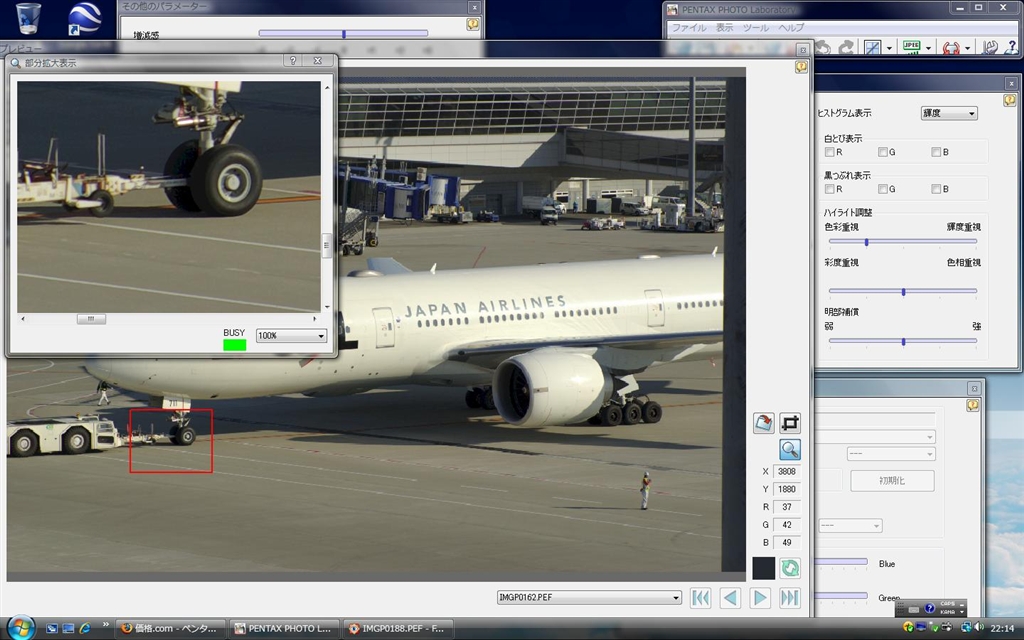Click the help balloon in the histogram panel
The height and width of the screenshot is (640, 1024).
pyautogui.click(x=1010, y=100)
